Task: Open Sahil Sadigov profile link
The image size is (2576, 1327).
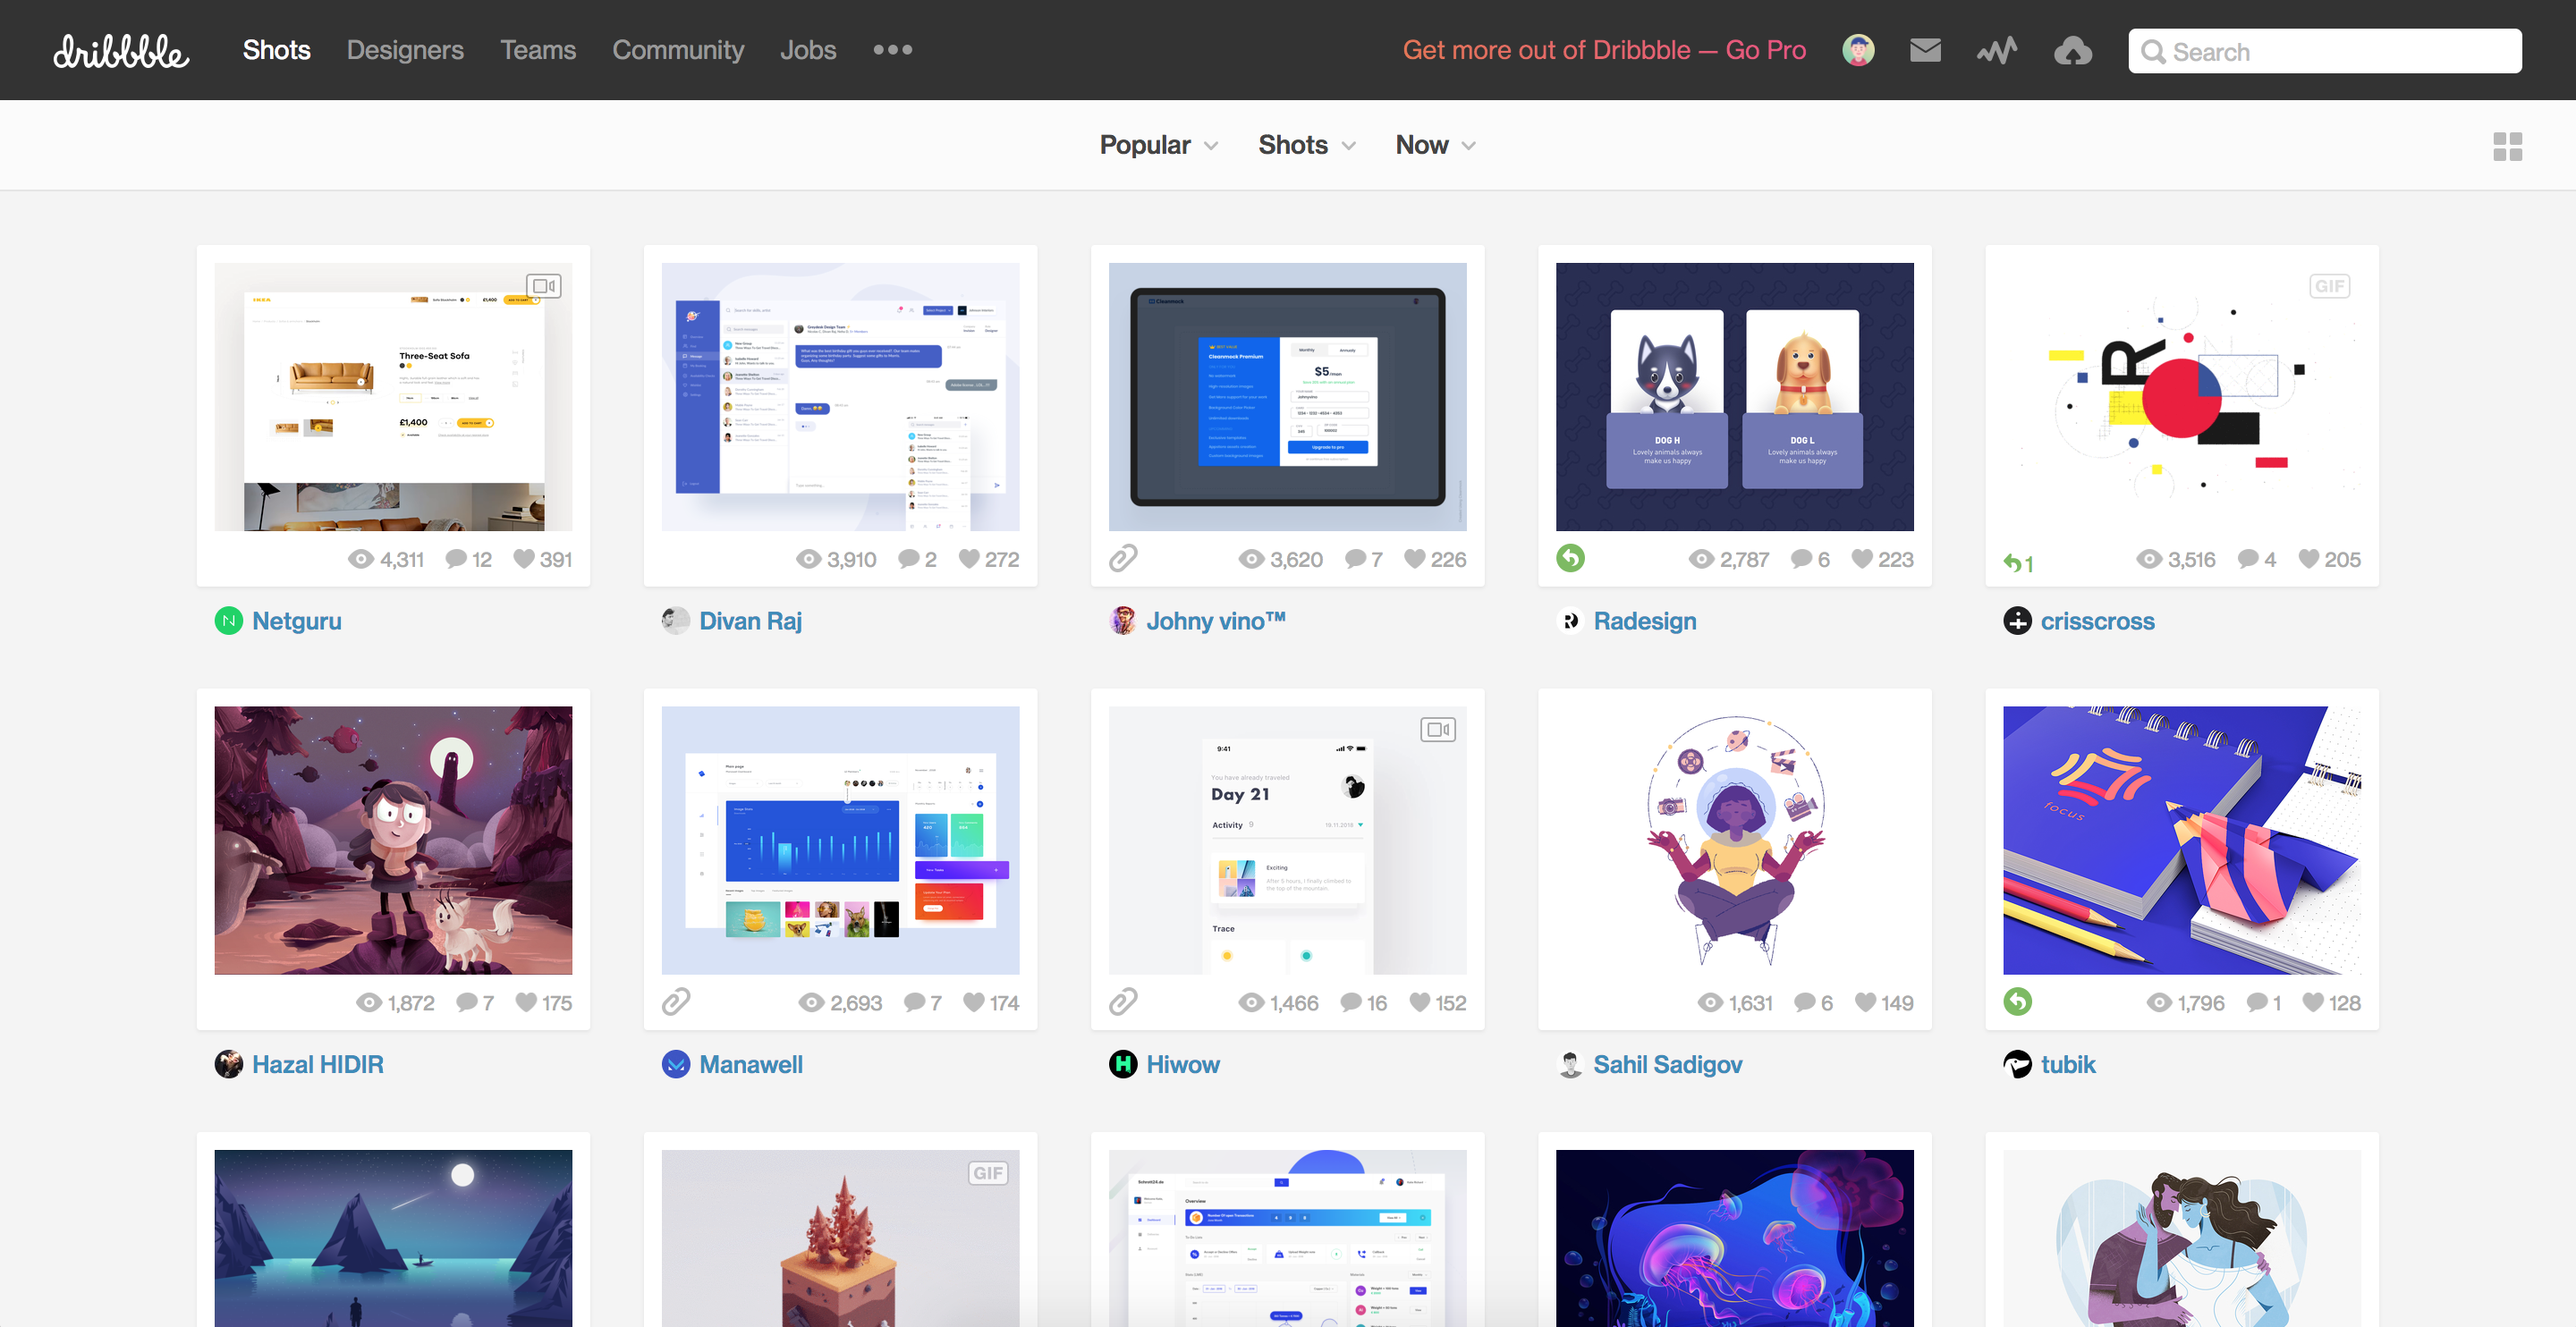Action: [x=1668, y=1064]
